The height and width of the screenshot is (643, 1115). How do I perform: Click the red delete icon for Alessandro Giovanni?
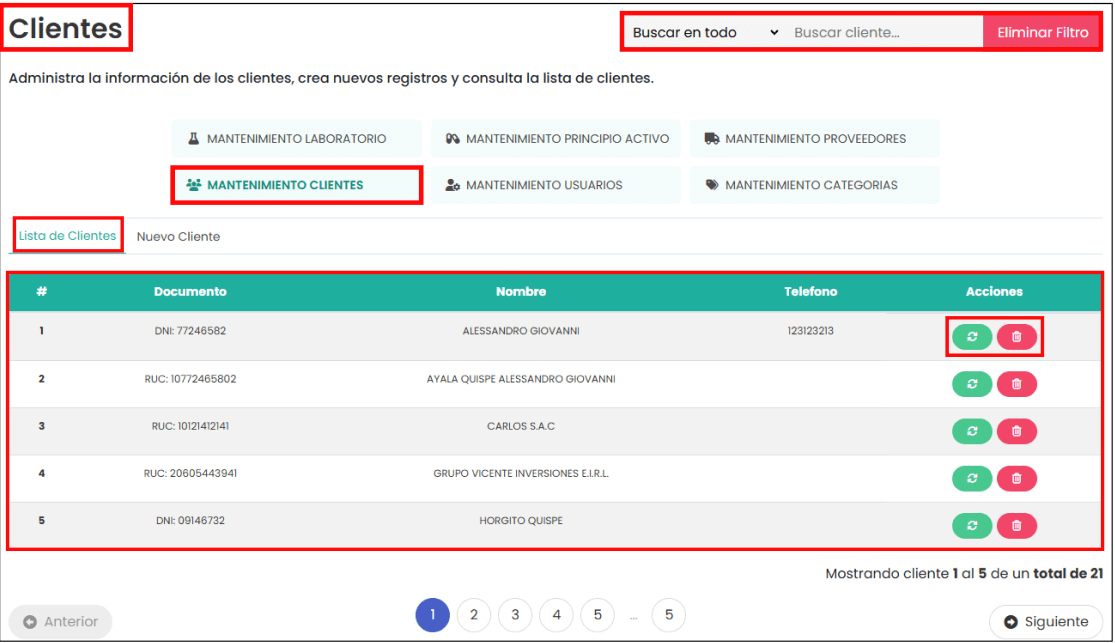click(1017, 337)
